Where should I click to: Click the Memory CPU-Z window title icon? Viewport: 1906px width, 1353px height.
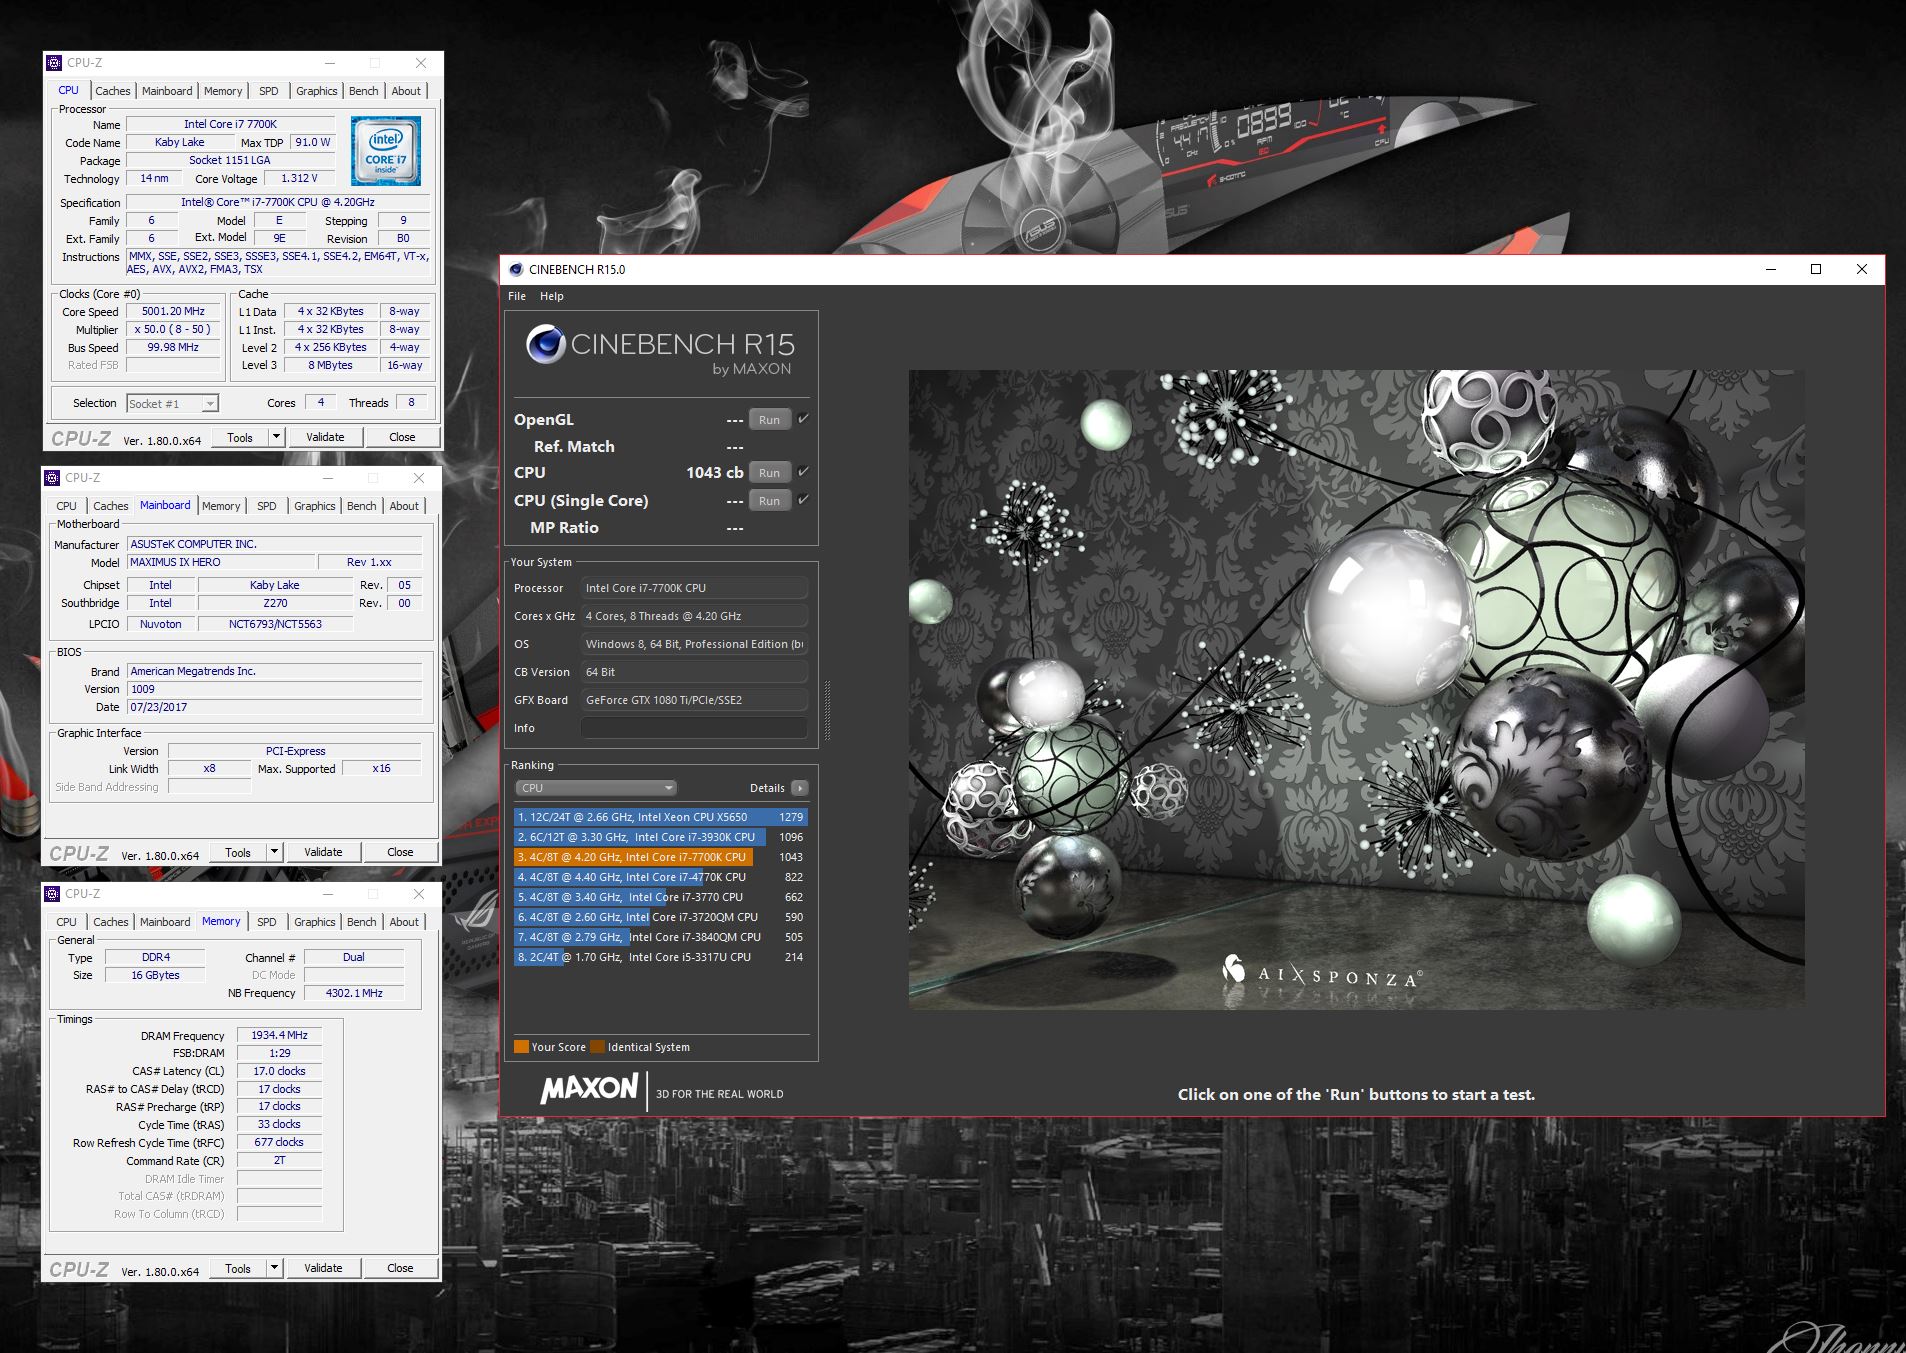[53, 894]
